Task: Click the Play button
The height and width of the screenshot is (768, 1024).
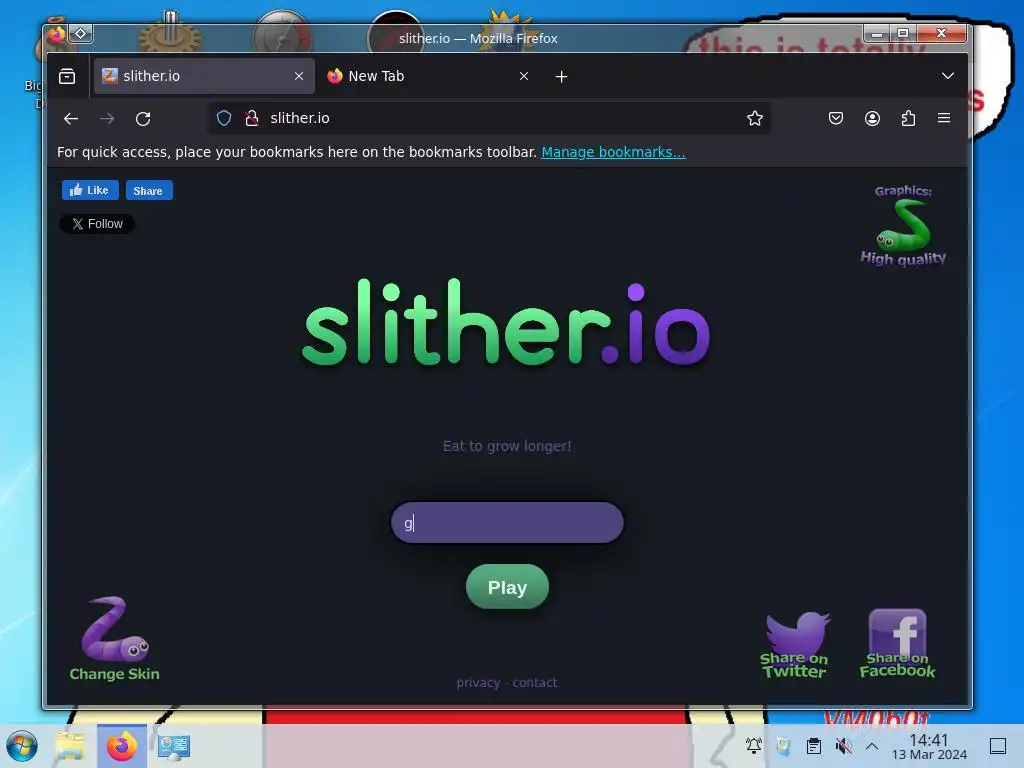Action: point(507,587)
